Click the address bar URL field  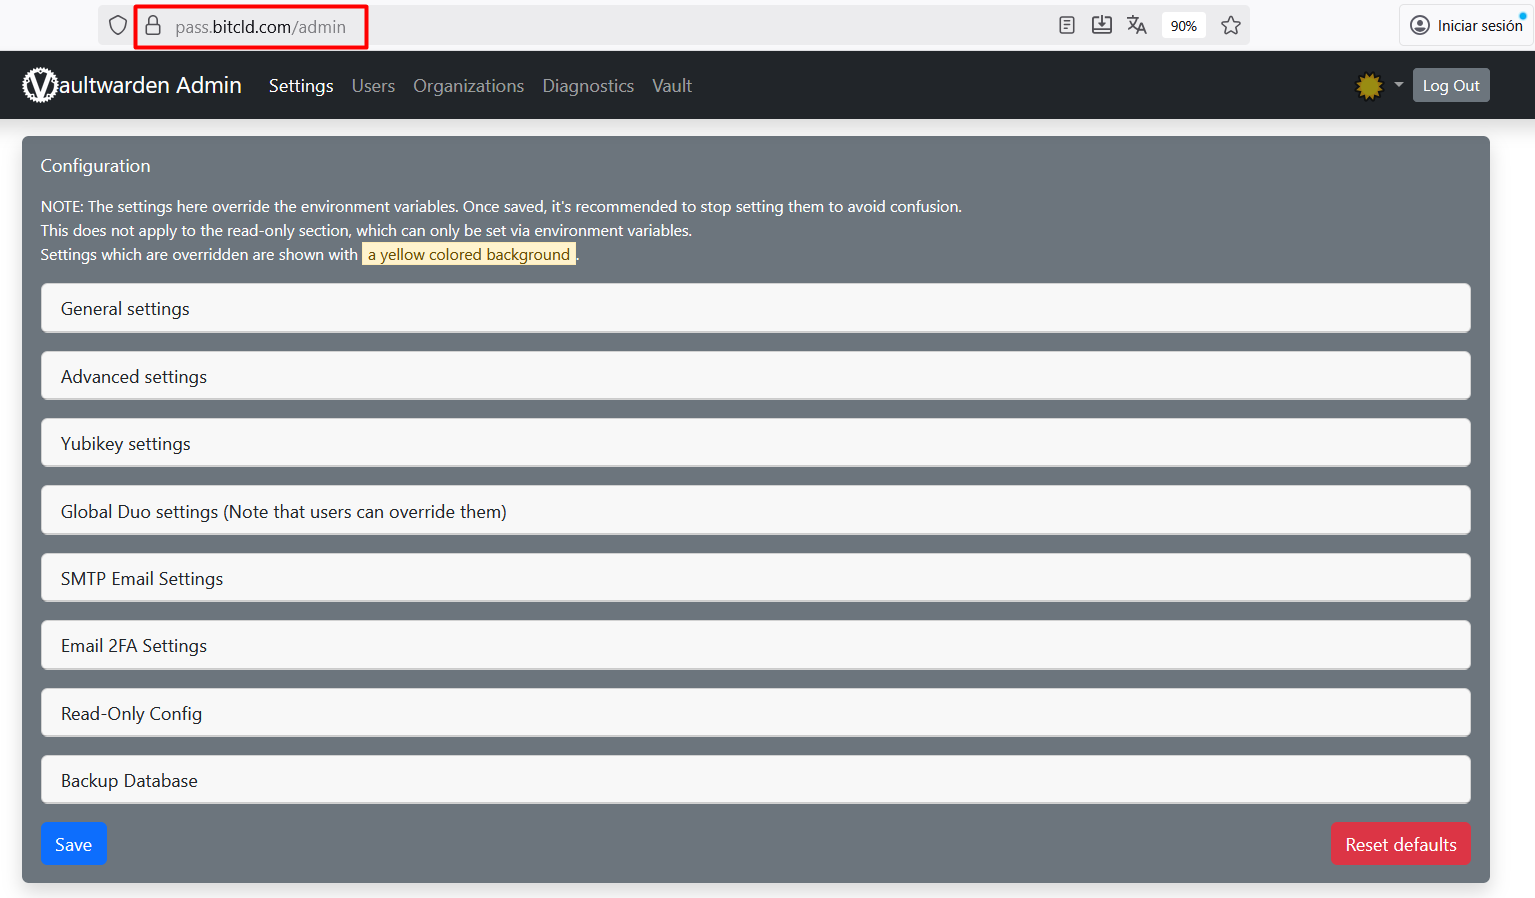click(x=600, y=26)
